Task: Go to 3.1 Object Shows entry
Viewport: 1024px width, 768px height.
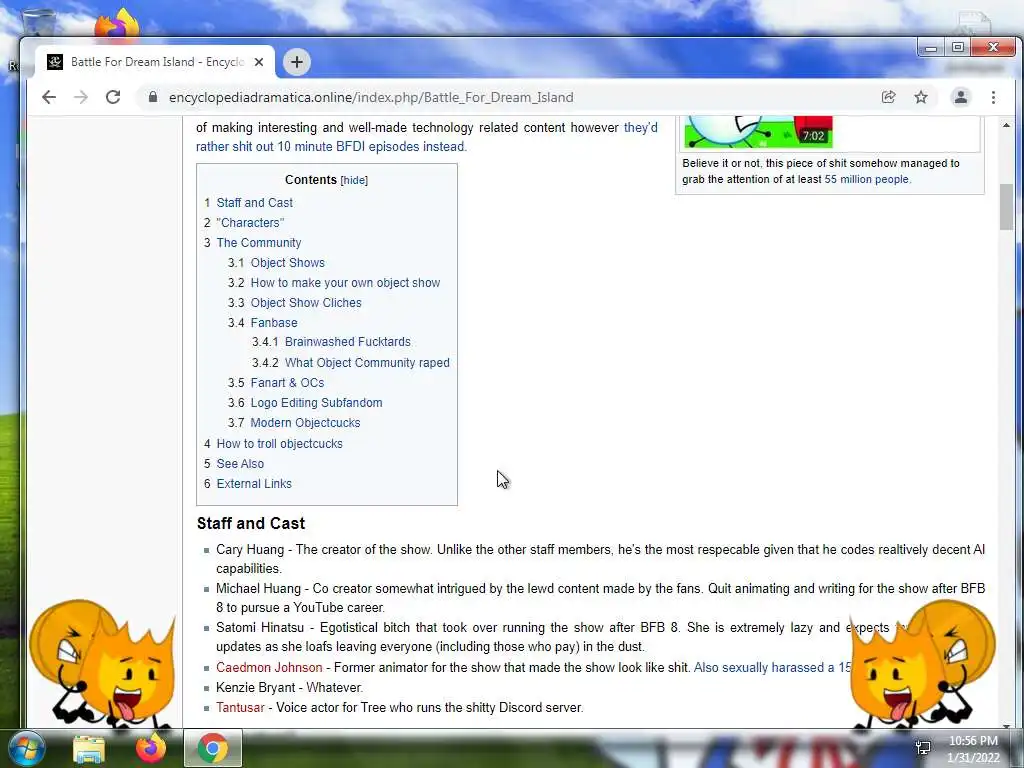Action: coord(287,263)
